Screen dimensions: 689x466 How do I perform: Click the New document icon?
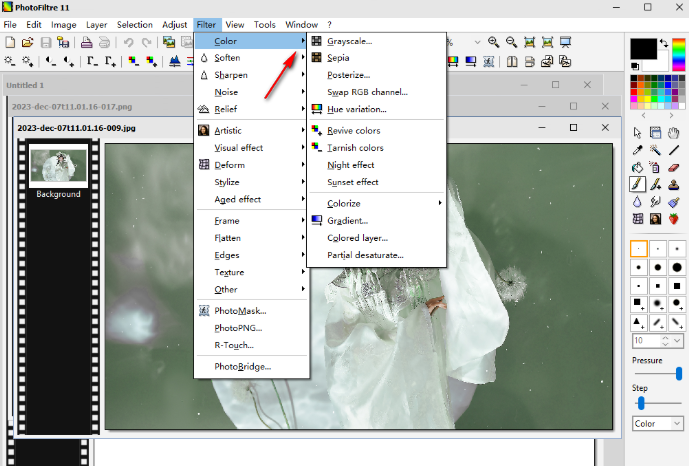click(10, 42)
